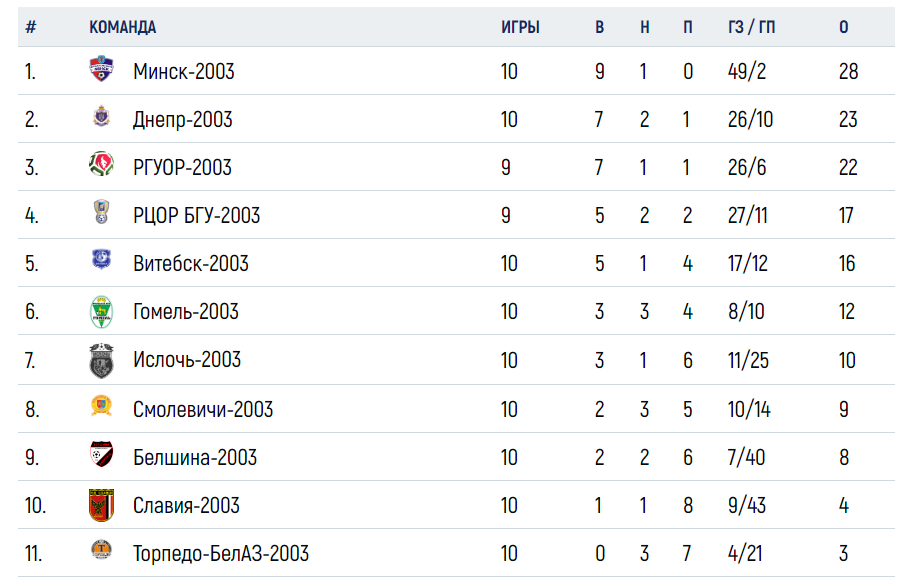Screen dimensions: 910x588
Task: Select the Витебск-2003 blue crest
Action: [x=102, y=259]
